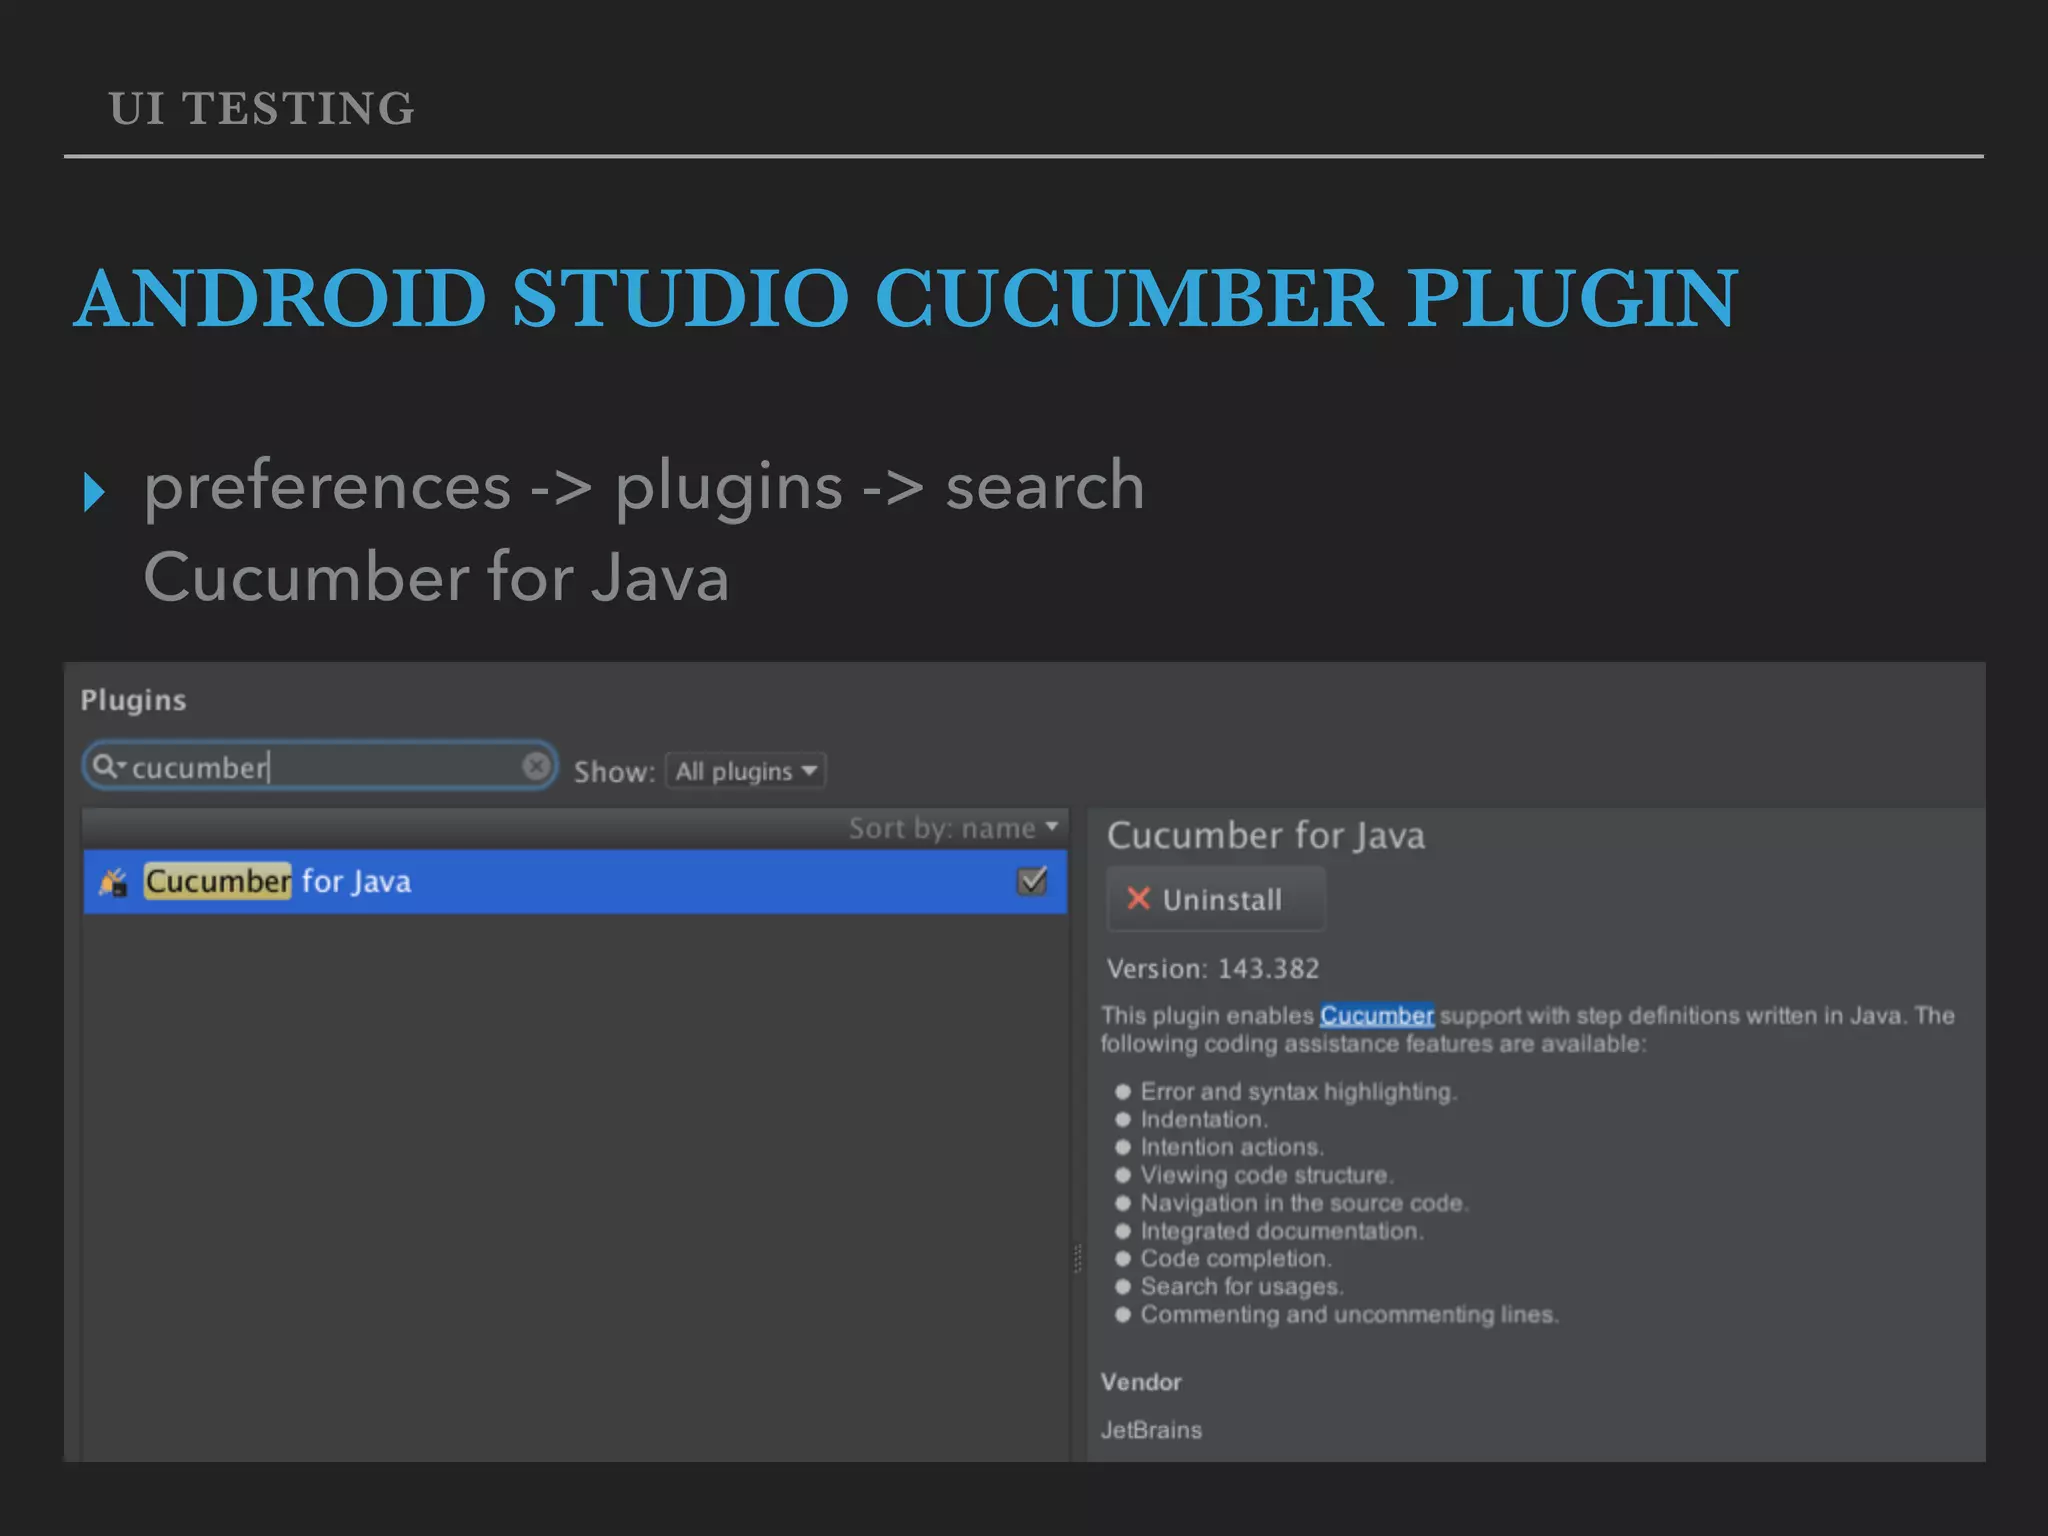Clear the cucumber search text
The width and height of the screenshot is (2048, 1536).
click(536, 766)
